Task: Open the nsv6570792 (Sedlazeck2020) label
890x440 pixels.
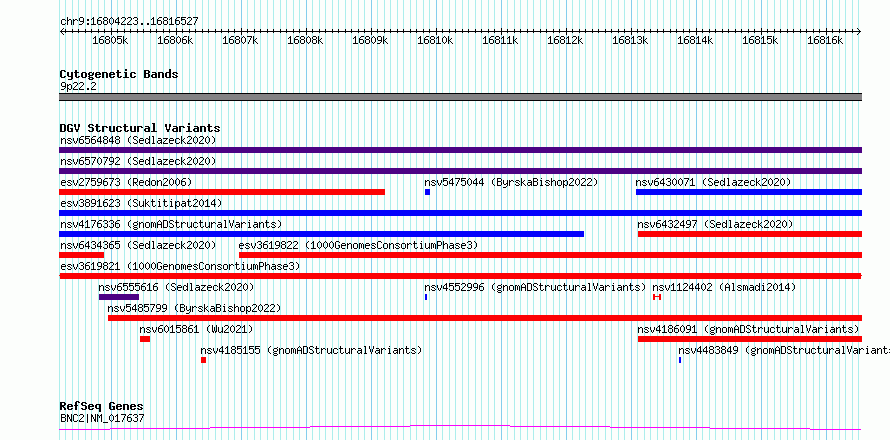Action: (138, 161)
